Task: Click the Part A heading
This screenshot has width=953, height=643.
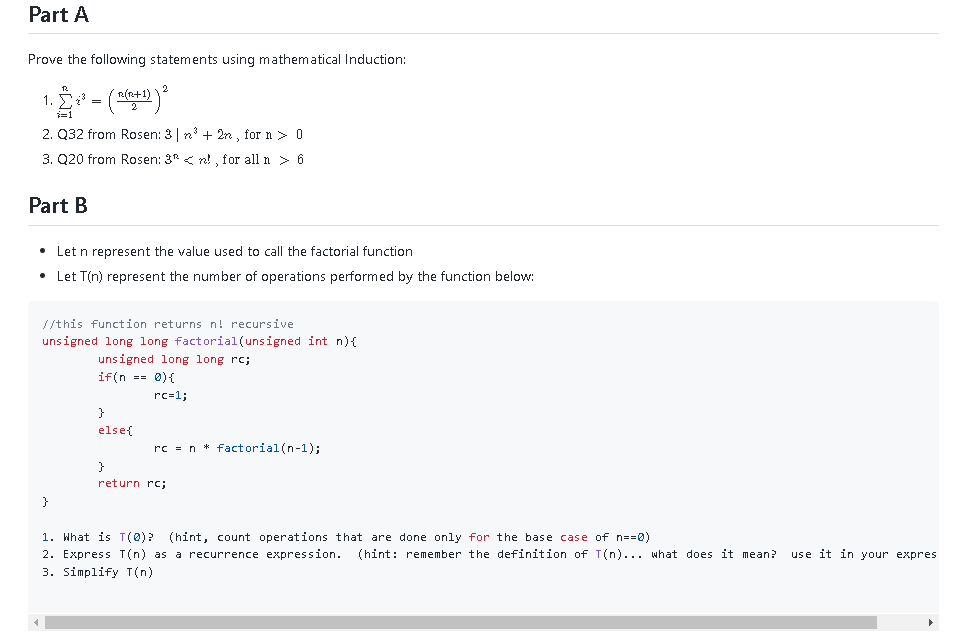Action: (57, 14)
